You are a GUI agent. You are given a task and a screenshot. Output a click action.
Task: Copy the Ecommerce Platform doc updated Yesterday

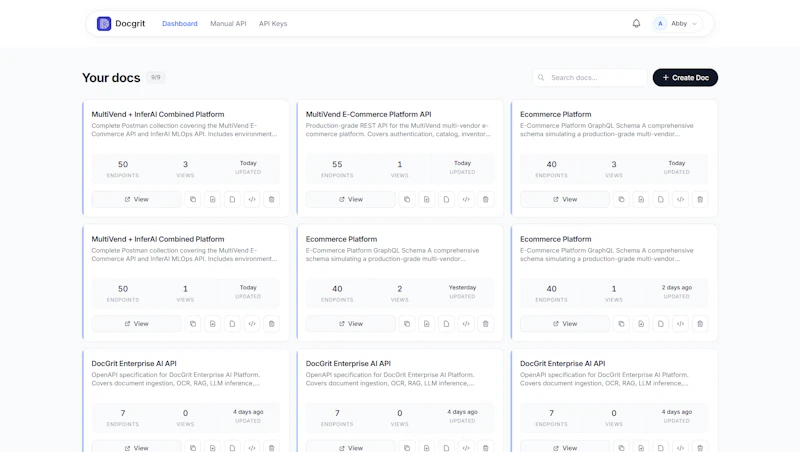point(407,324)
